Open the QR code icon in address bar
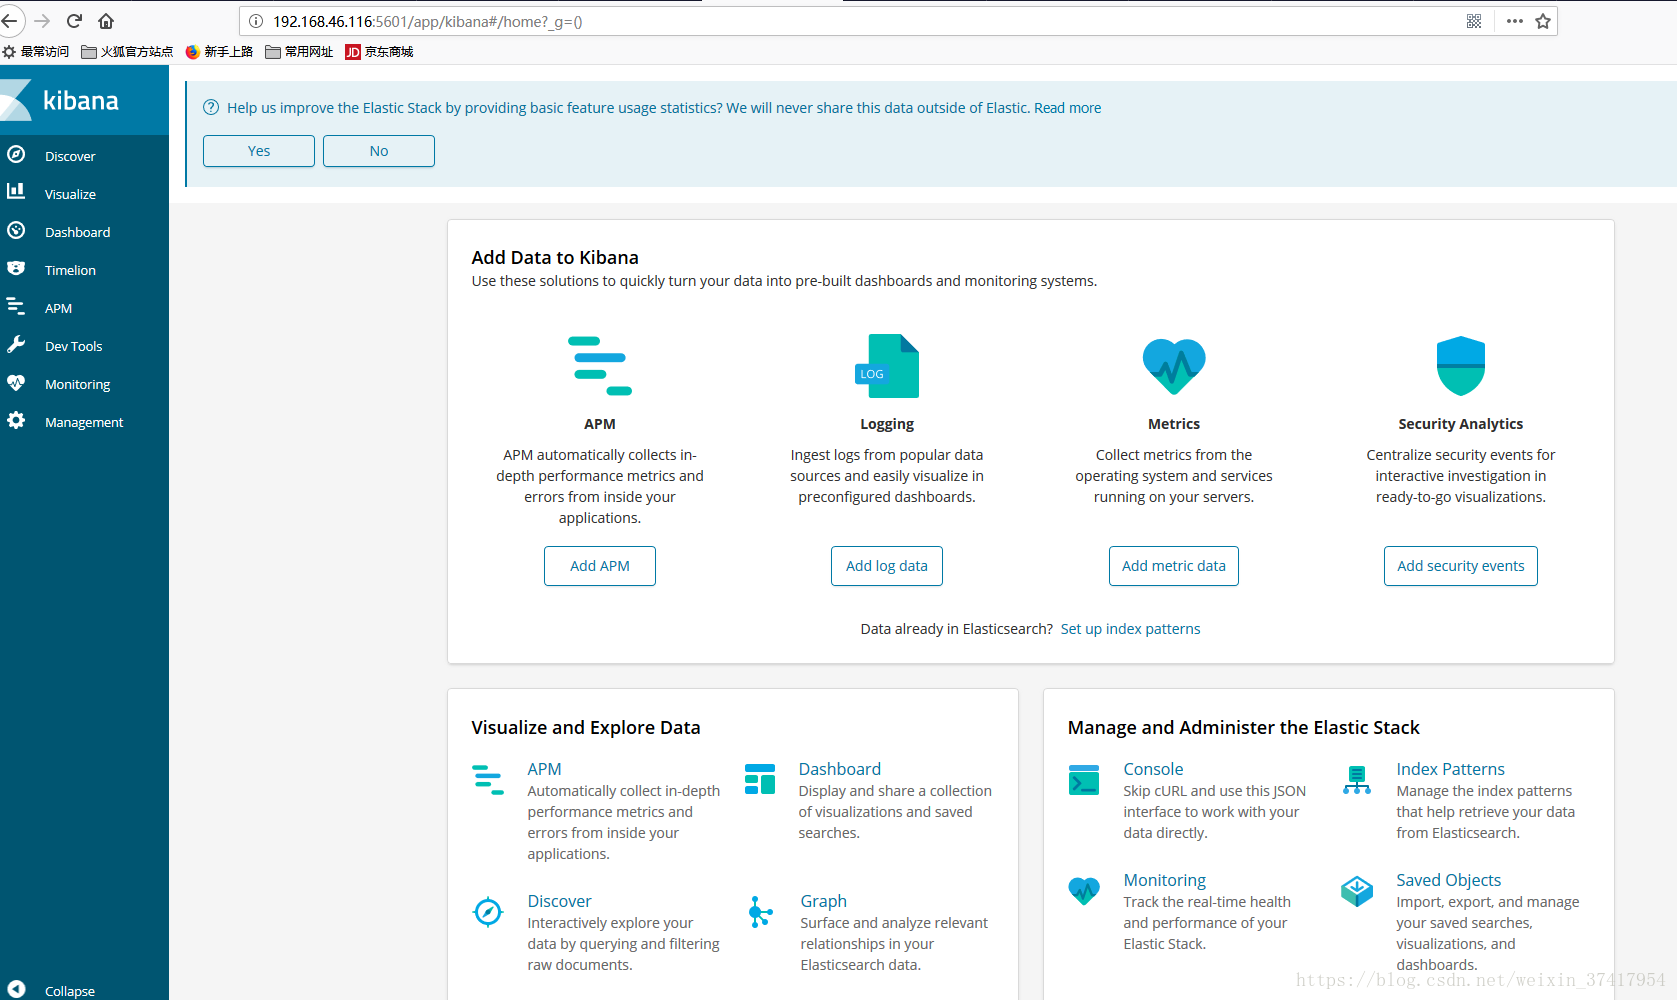The height and width of the screenshot is (1000, 1677). pos(1474,21)
